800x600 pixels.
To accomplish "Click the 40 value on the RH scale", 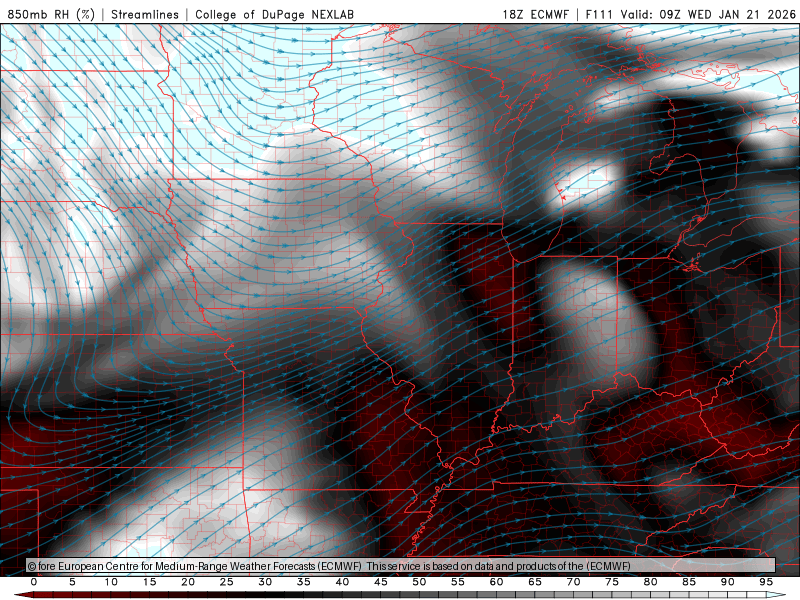I will (342, 582).
